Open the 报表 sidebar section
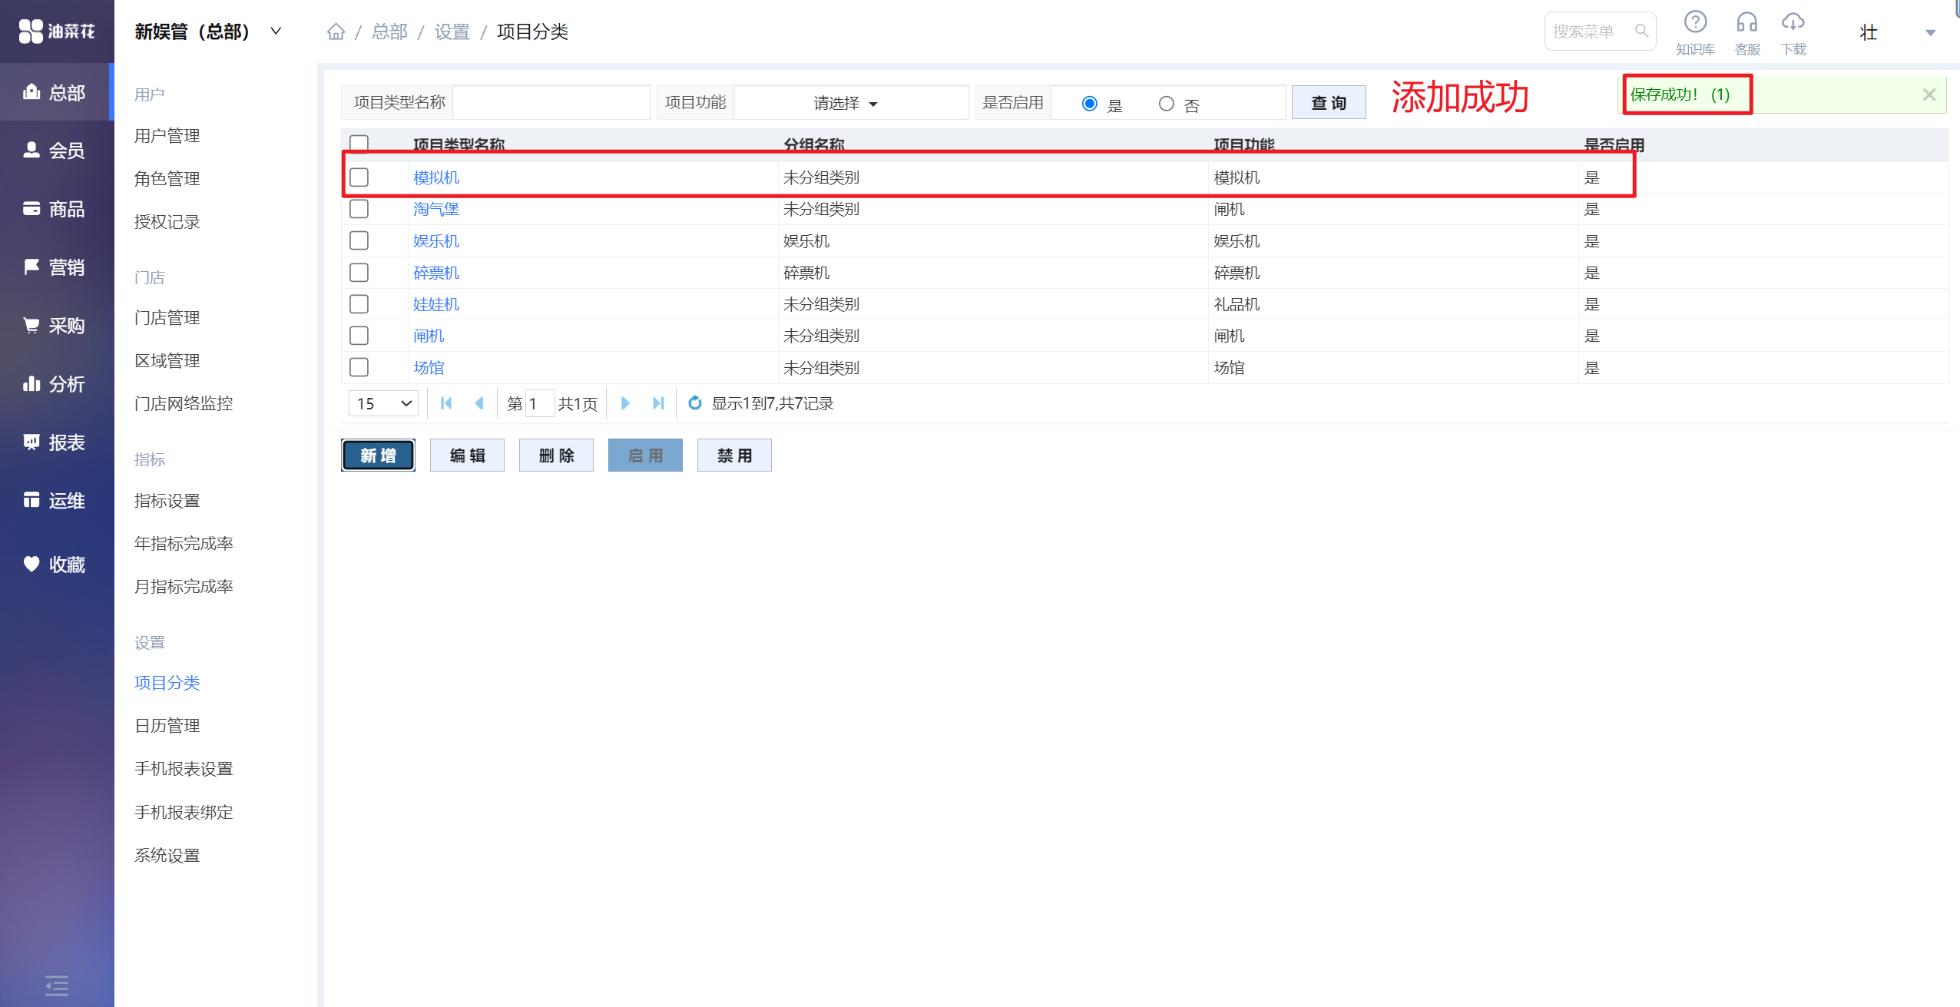The height and width of the screenshot is (1007, 1960). pyautogui.click(x=57, y=442)
